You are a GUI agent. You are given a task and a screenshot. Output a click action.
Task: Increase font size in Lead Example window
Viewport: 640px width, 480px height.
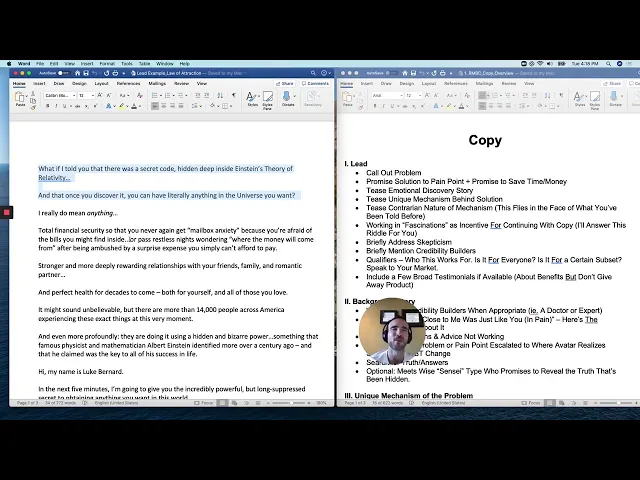(x=100, y=95)
